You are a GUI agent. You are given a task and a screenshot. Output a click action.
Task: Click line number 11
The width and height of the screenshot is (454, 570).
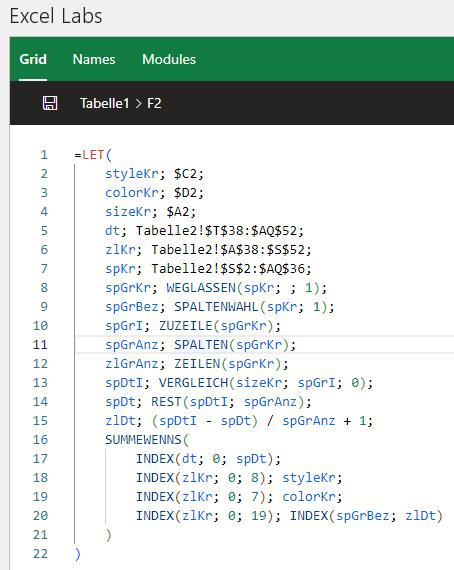coord(40,345)
